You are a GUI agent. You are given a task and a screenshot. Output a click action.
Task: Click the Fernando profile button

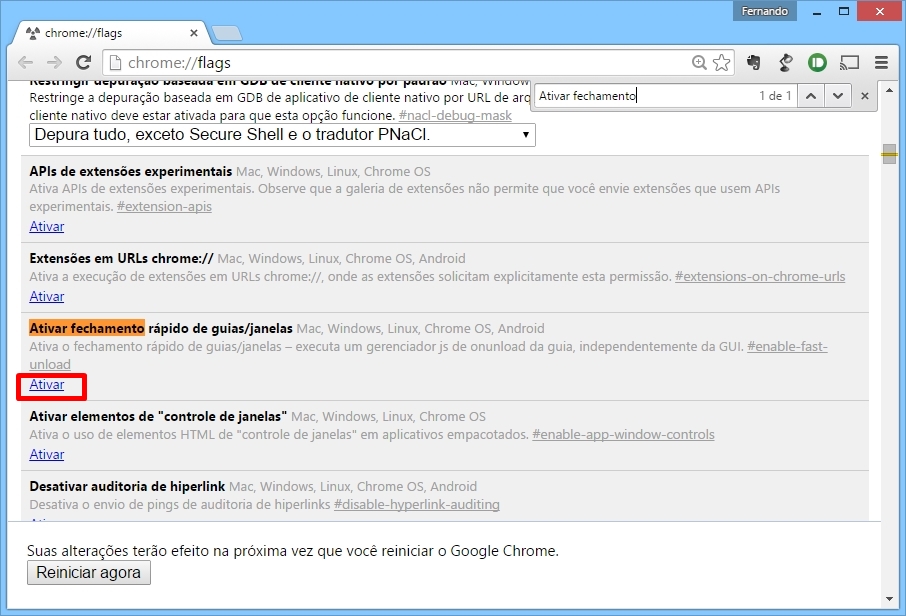click(764, 11)
